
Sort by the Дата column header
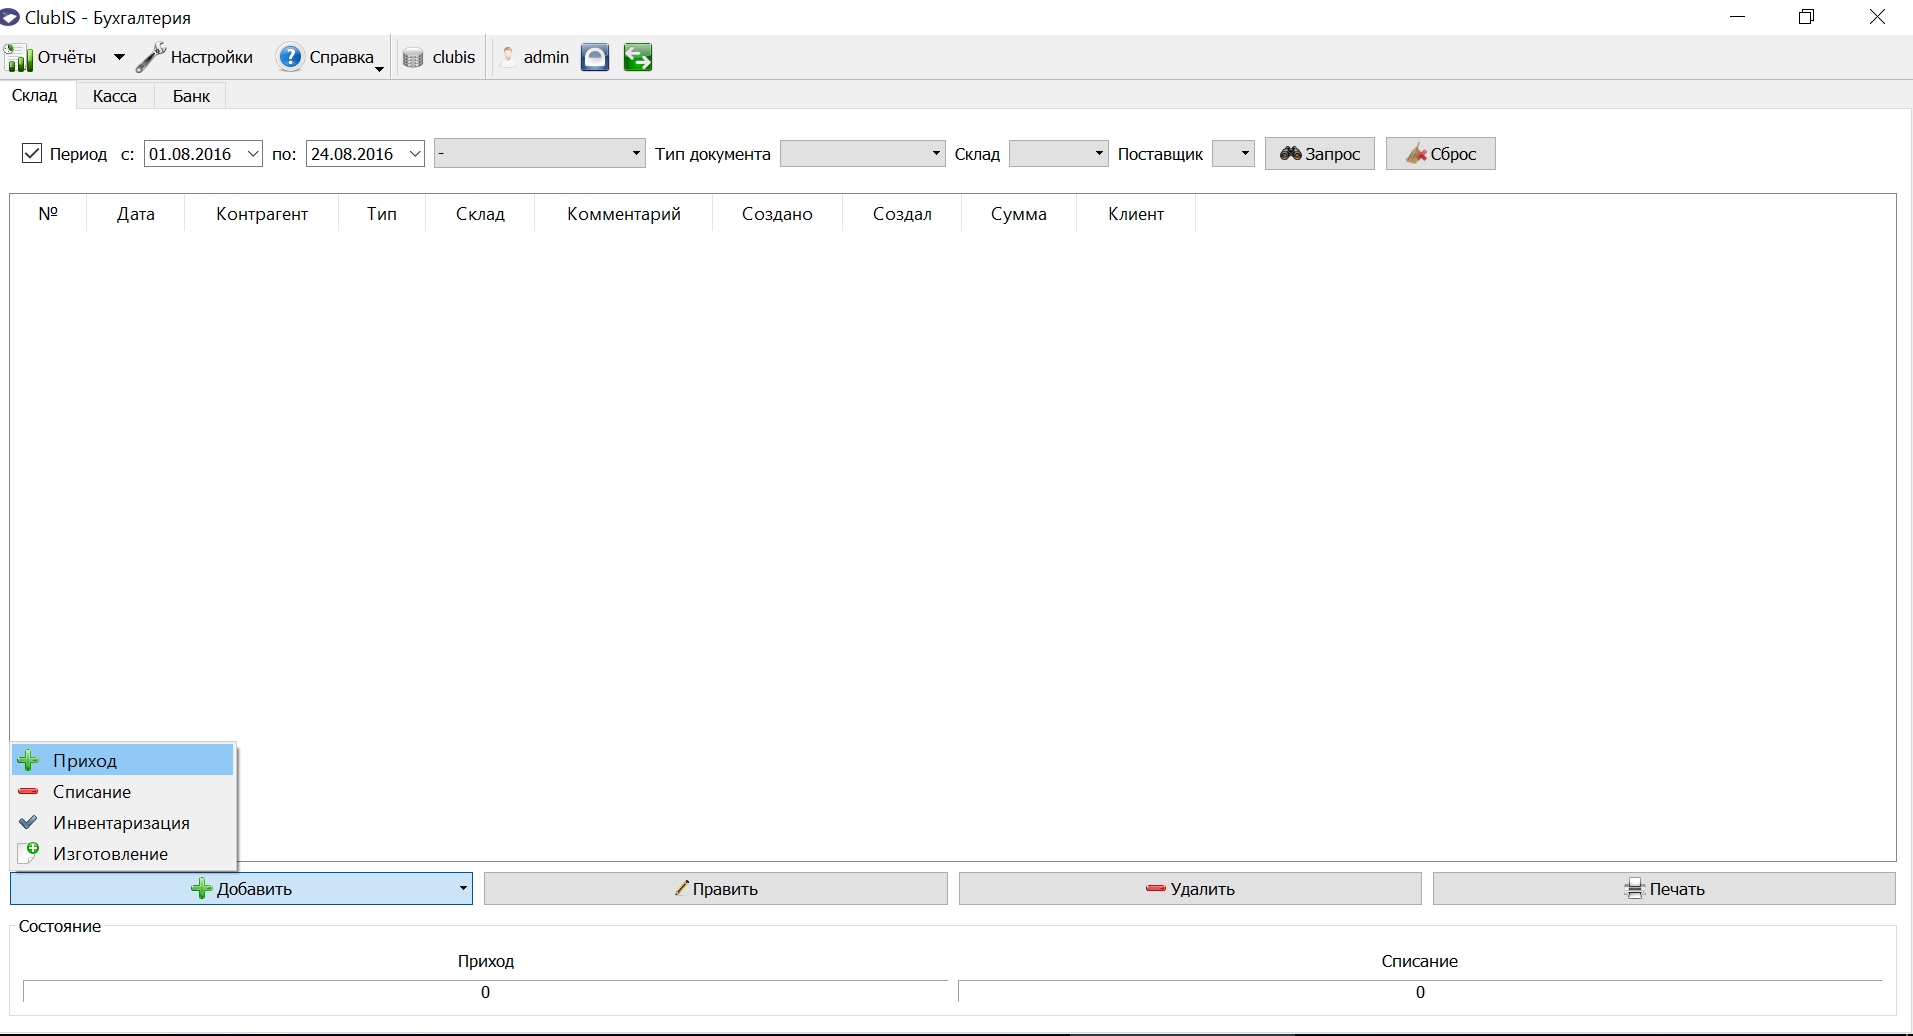(136, 214)
